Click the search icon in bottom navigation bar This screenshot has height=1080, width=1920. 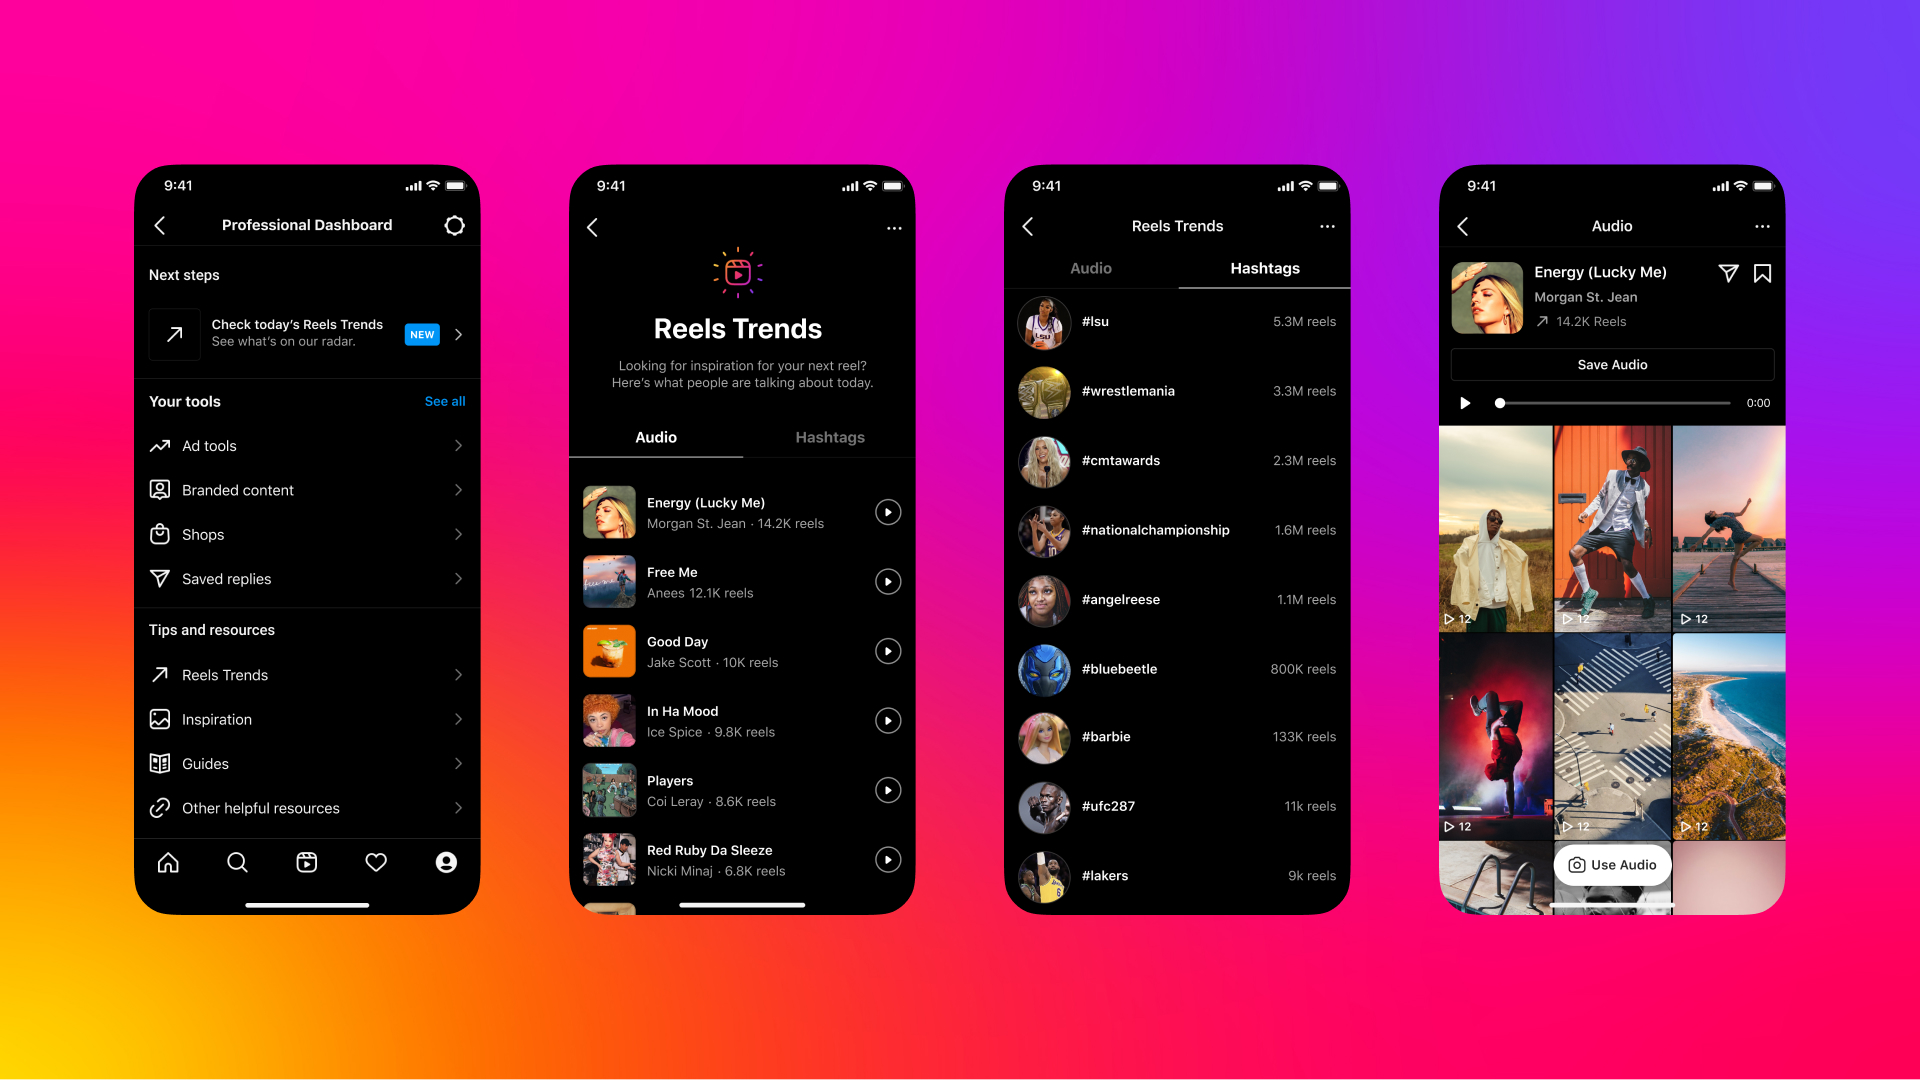pyautogui.click(x=235, y=862)
